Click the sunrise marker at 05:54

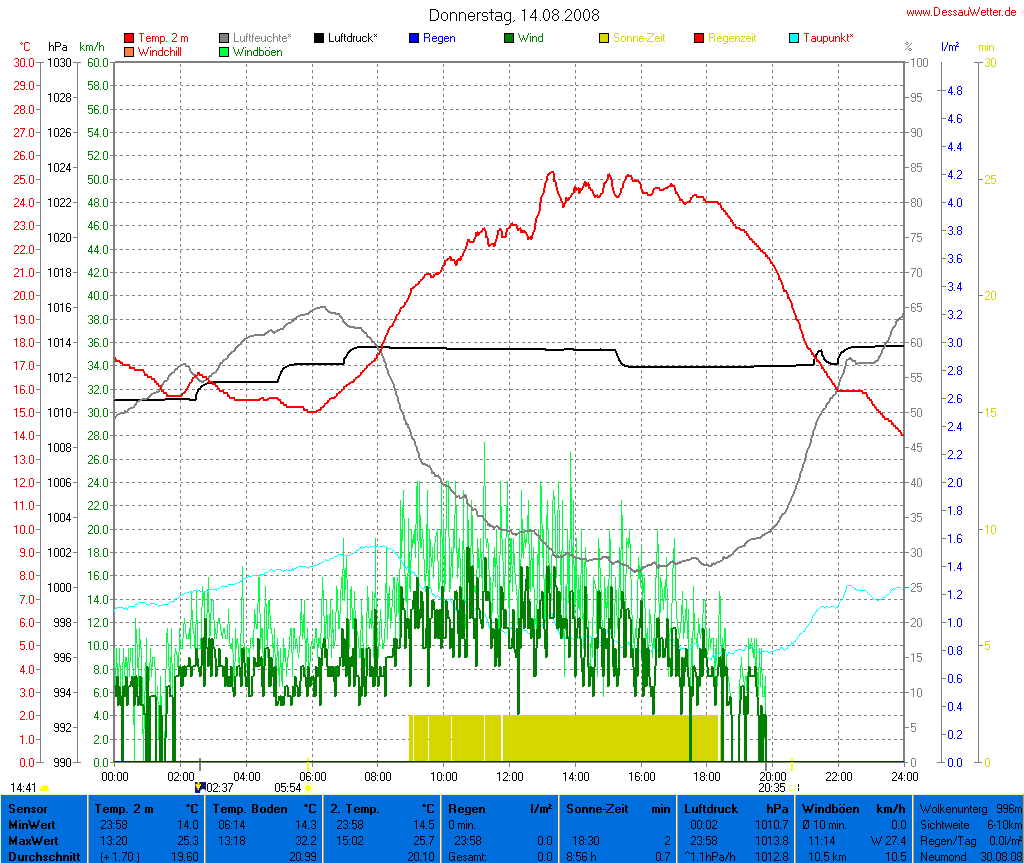(x=308, y=788)
